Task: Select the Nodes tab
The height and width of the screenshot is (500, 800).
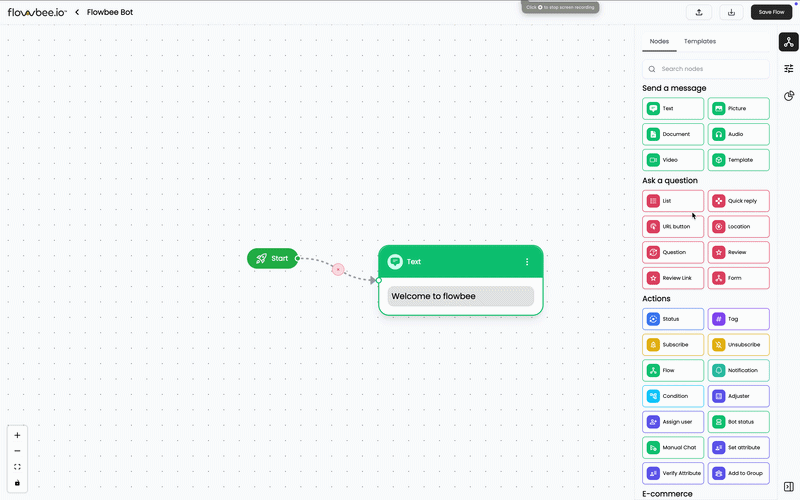Action: (659, 41)
